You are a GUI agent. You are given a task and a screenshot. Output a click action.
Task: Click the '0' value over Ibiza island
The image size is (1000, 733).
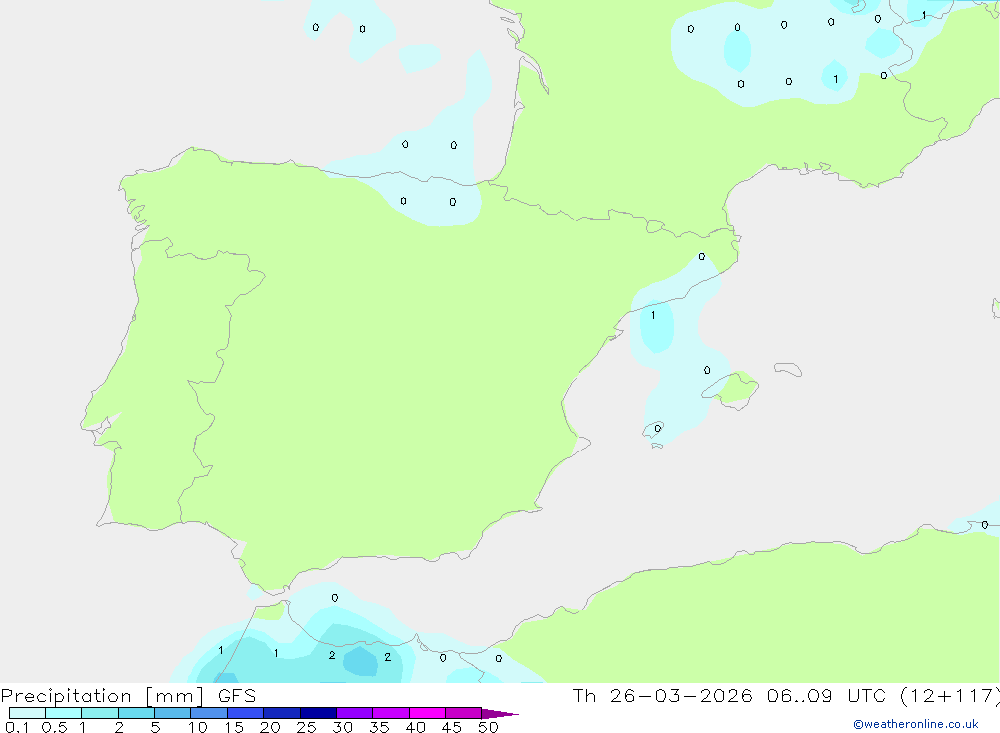[658, 429]
